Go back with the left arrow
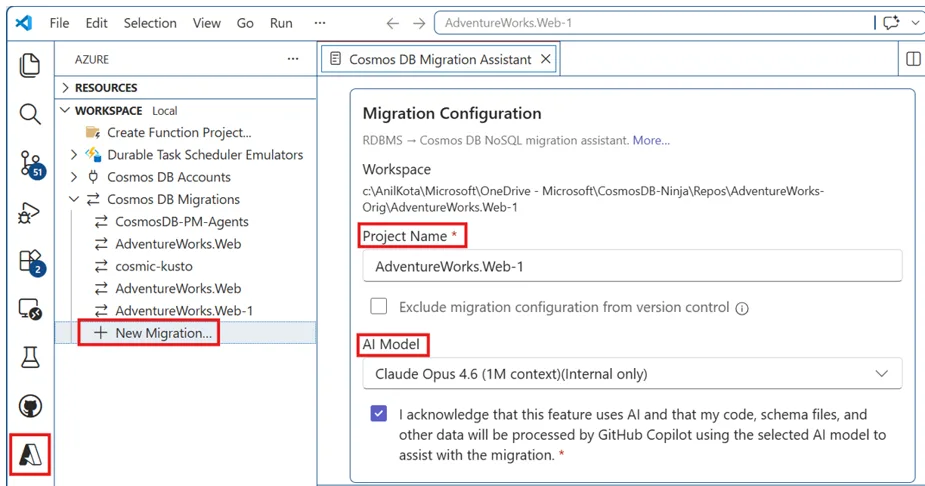The height and width of the screenshot is (486, 925). [392, 24]
